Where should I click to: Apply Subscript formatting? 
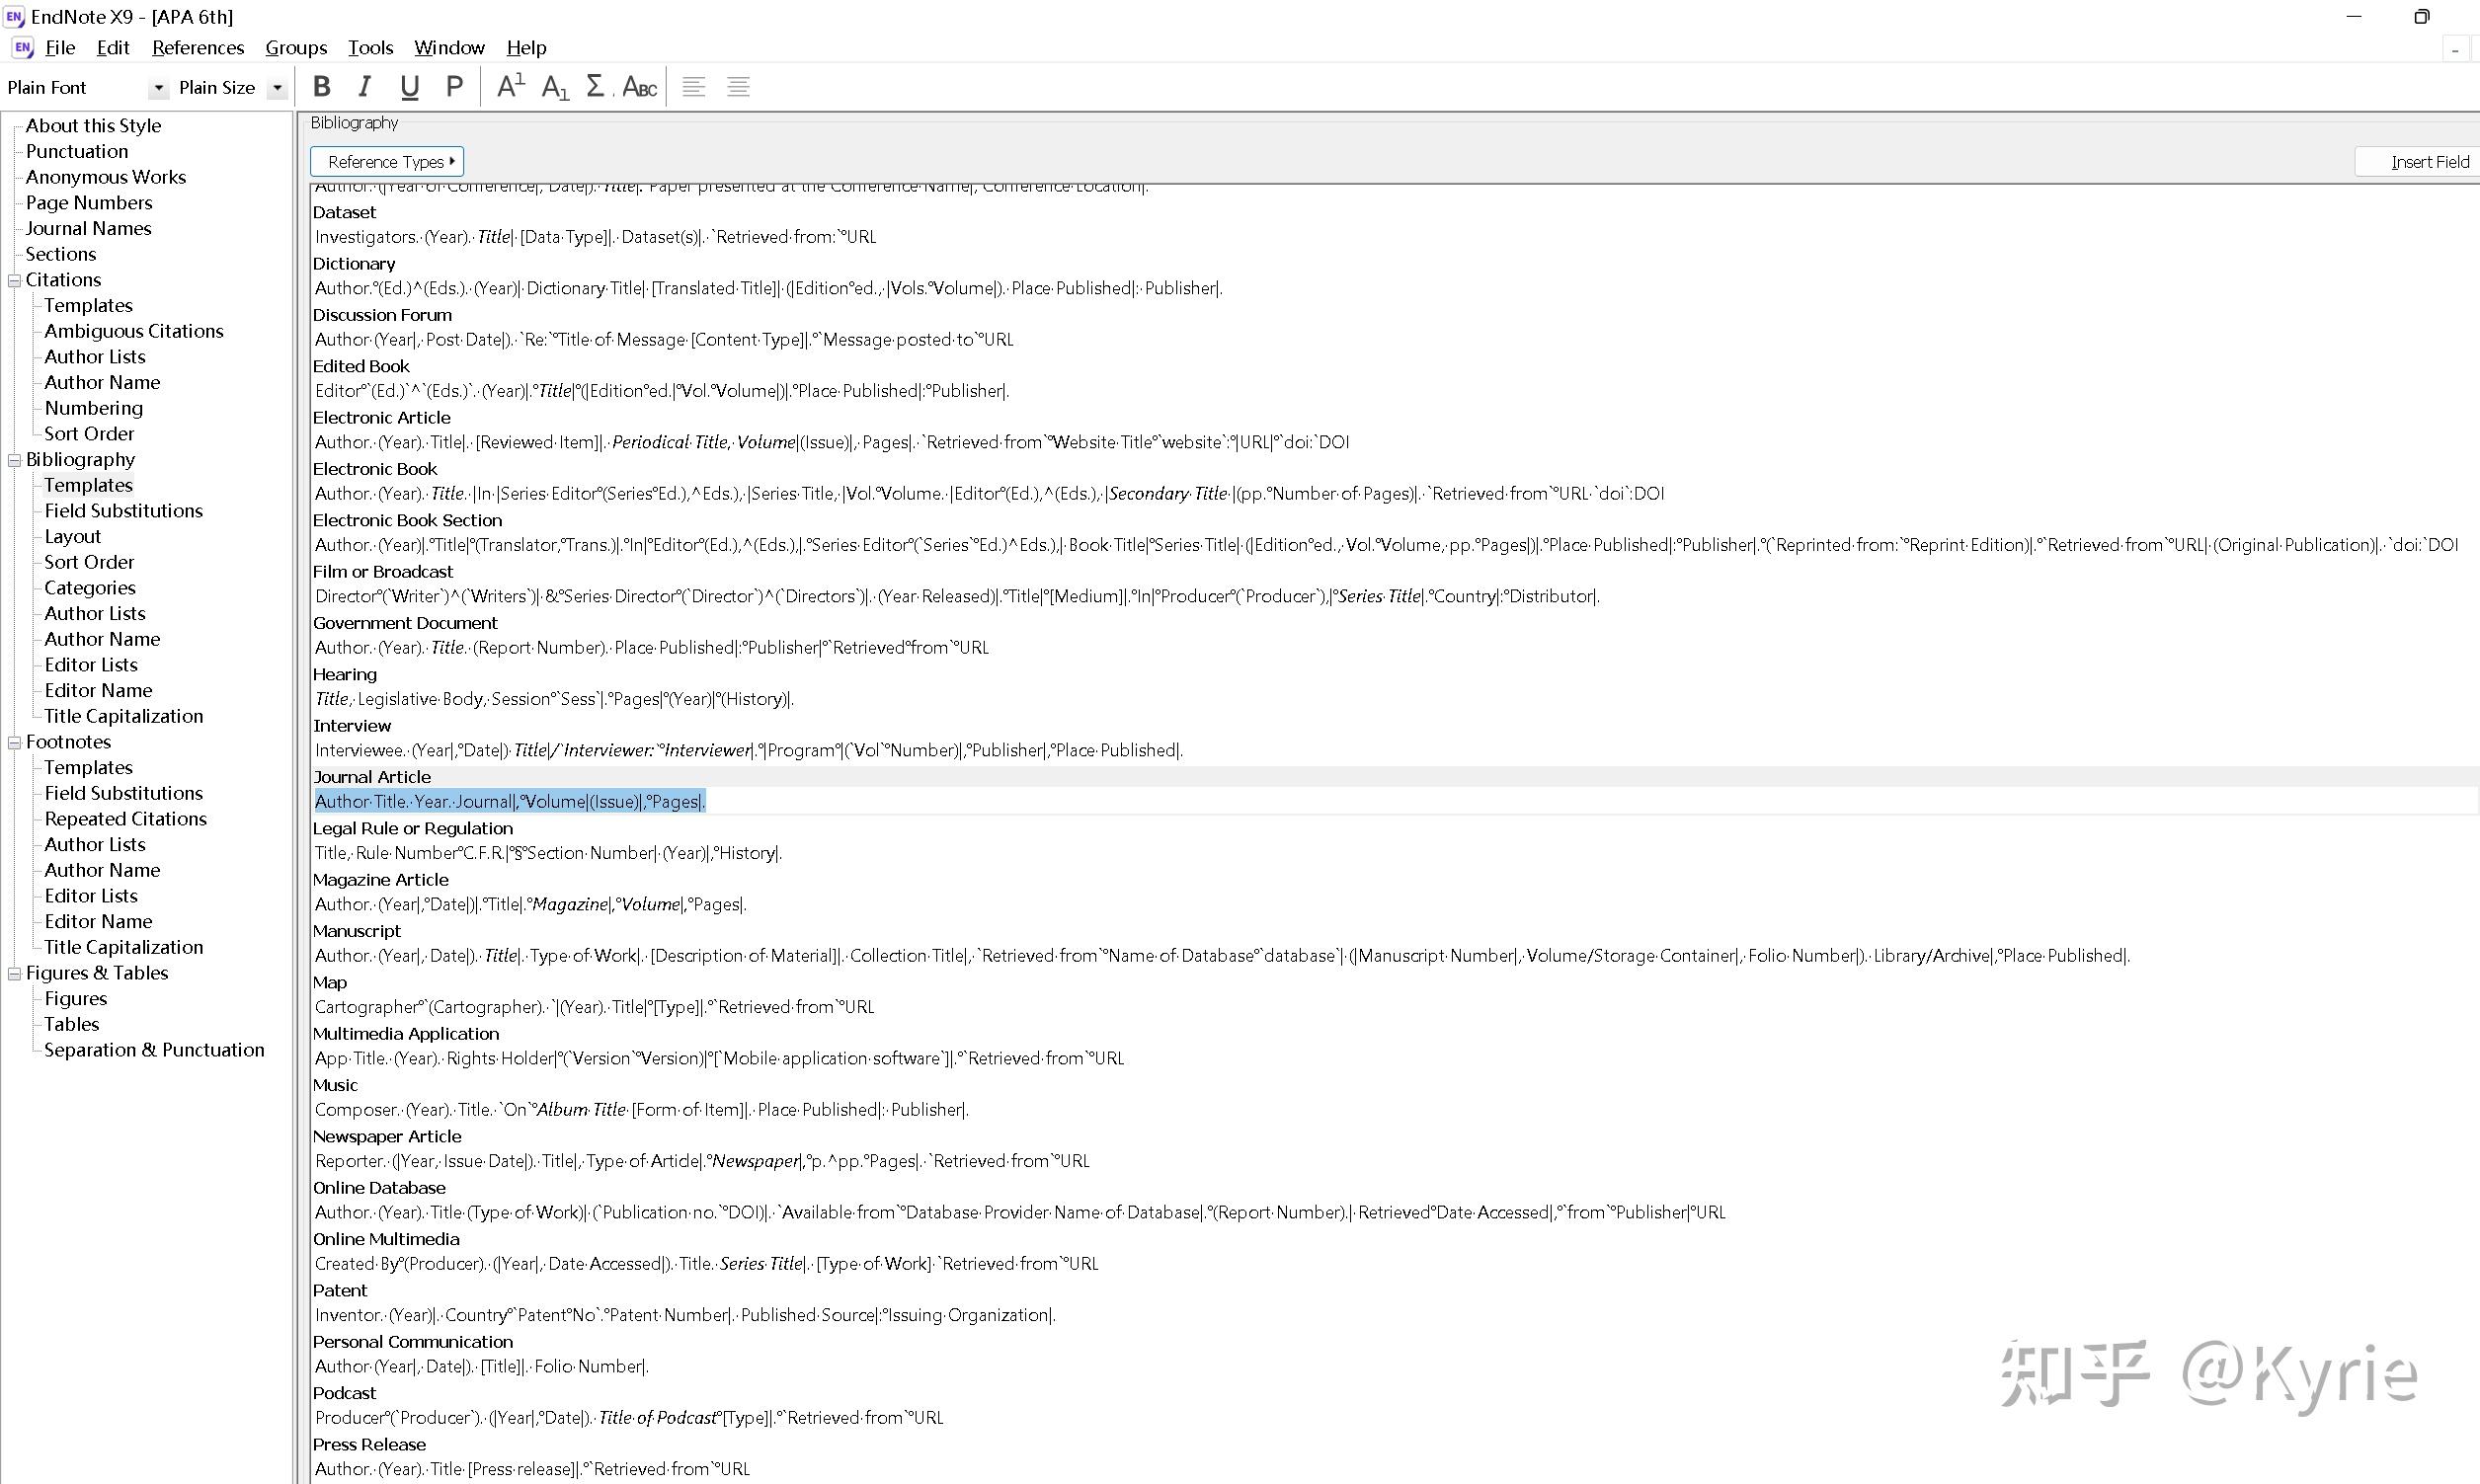coord(554,87)
